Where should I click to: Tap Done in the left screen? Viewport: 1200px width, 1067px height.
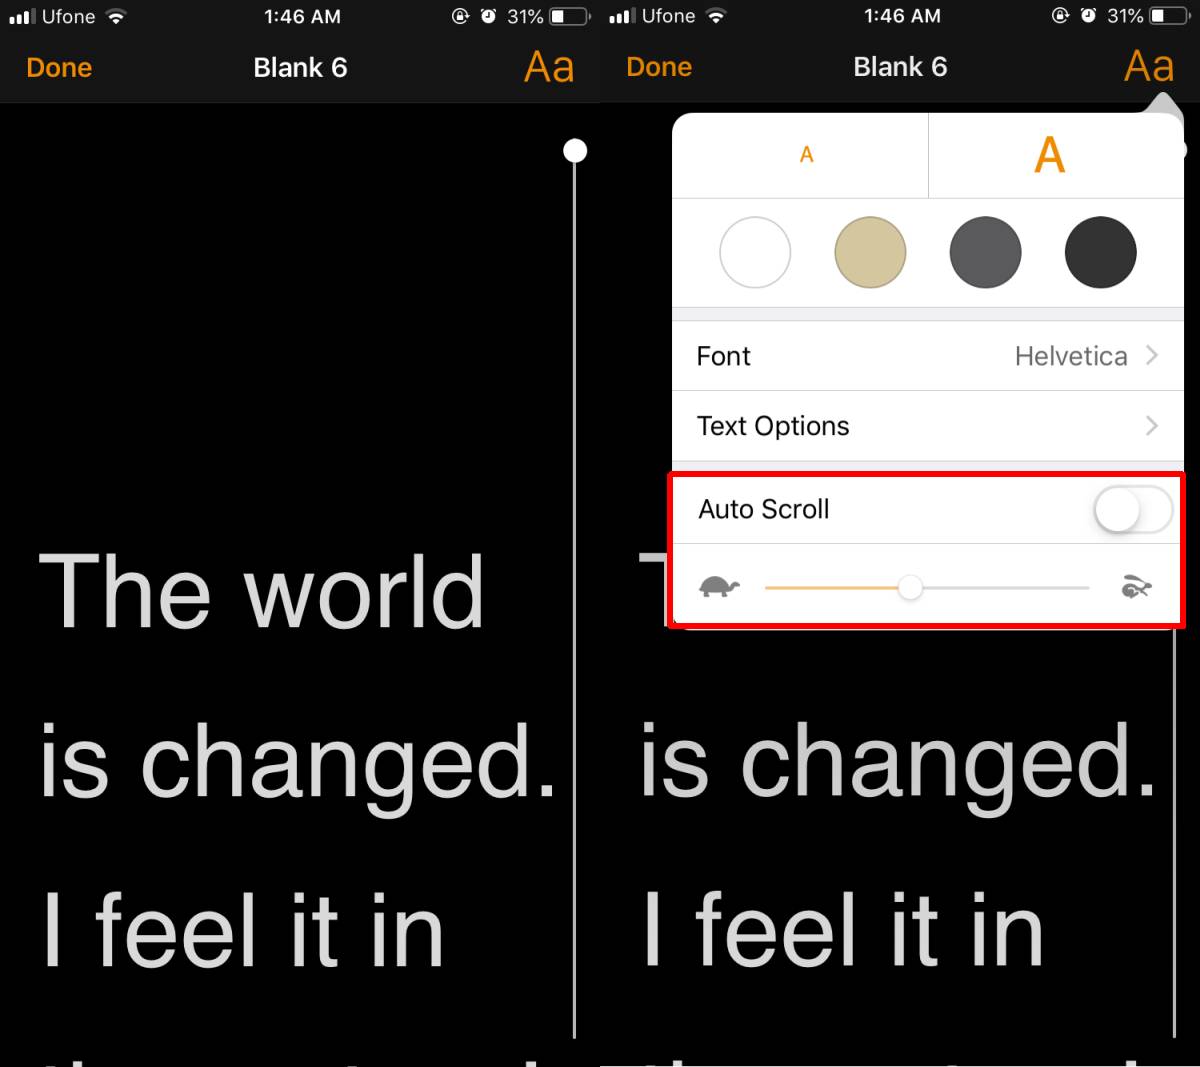point(59,68)
